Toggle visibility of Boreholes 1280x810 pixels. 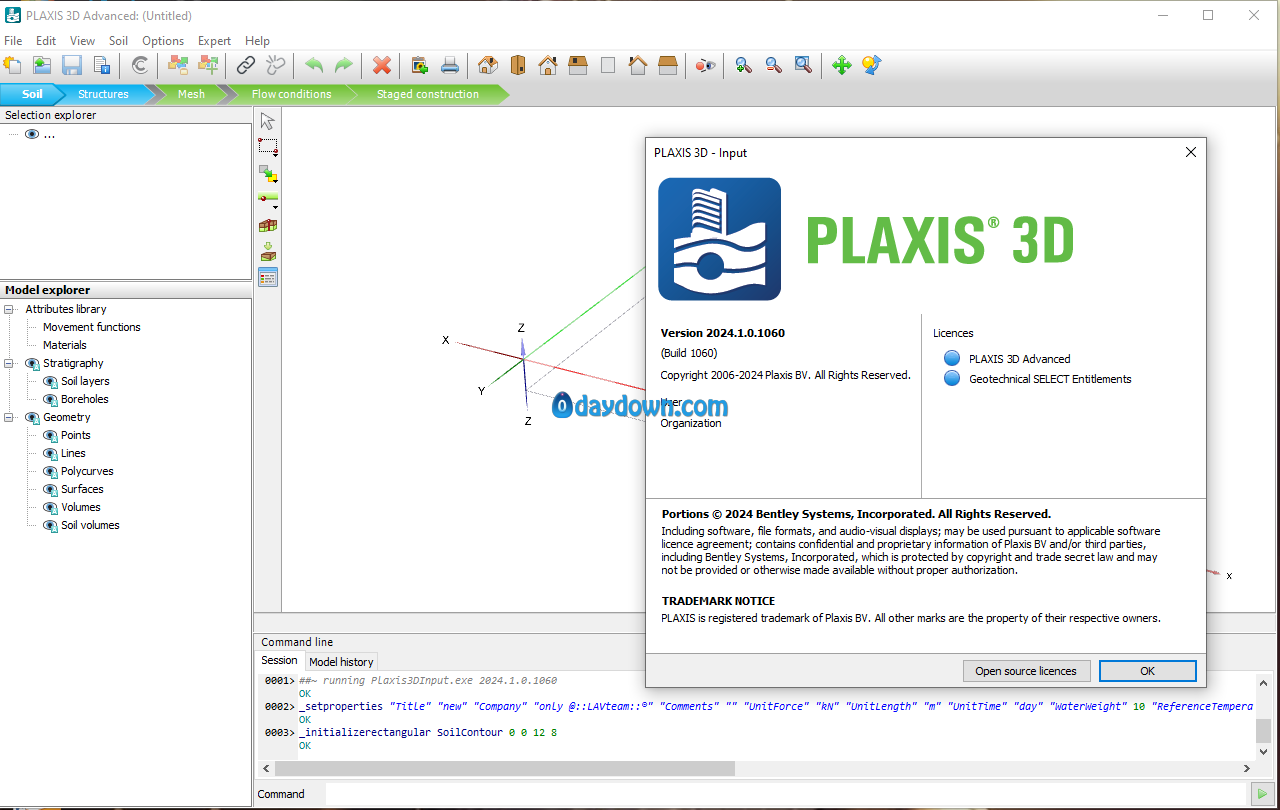(50, 399)
